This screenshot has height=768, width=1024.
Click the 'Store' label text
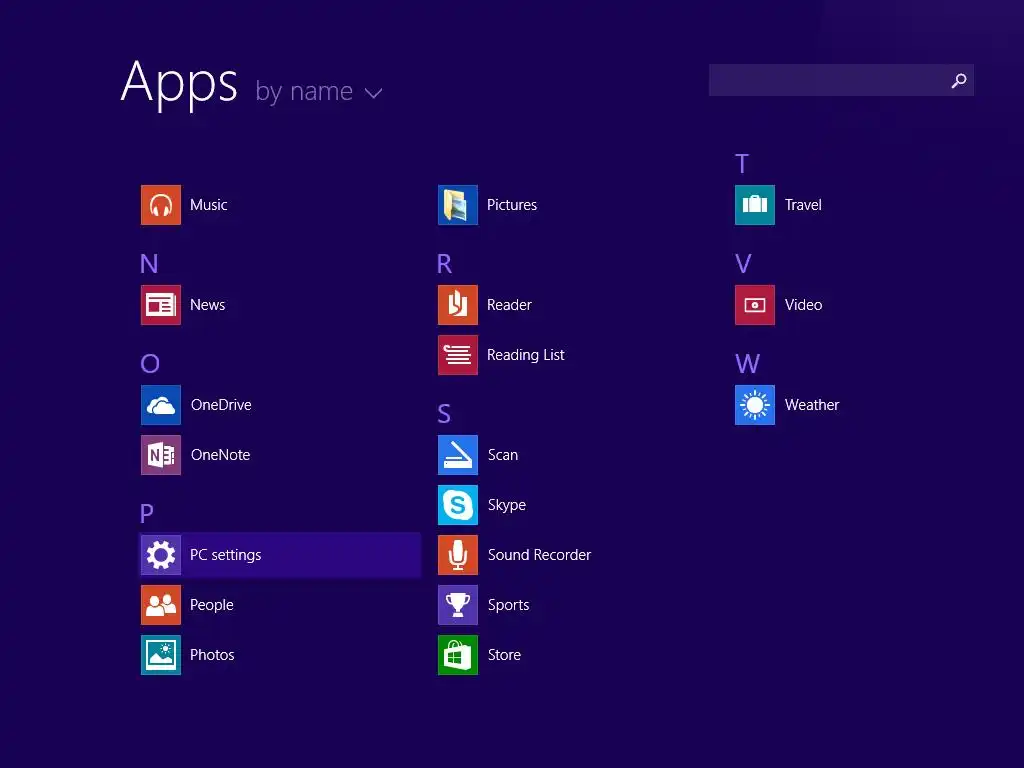504,655
